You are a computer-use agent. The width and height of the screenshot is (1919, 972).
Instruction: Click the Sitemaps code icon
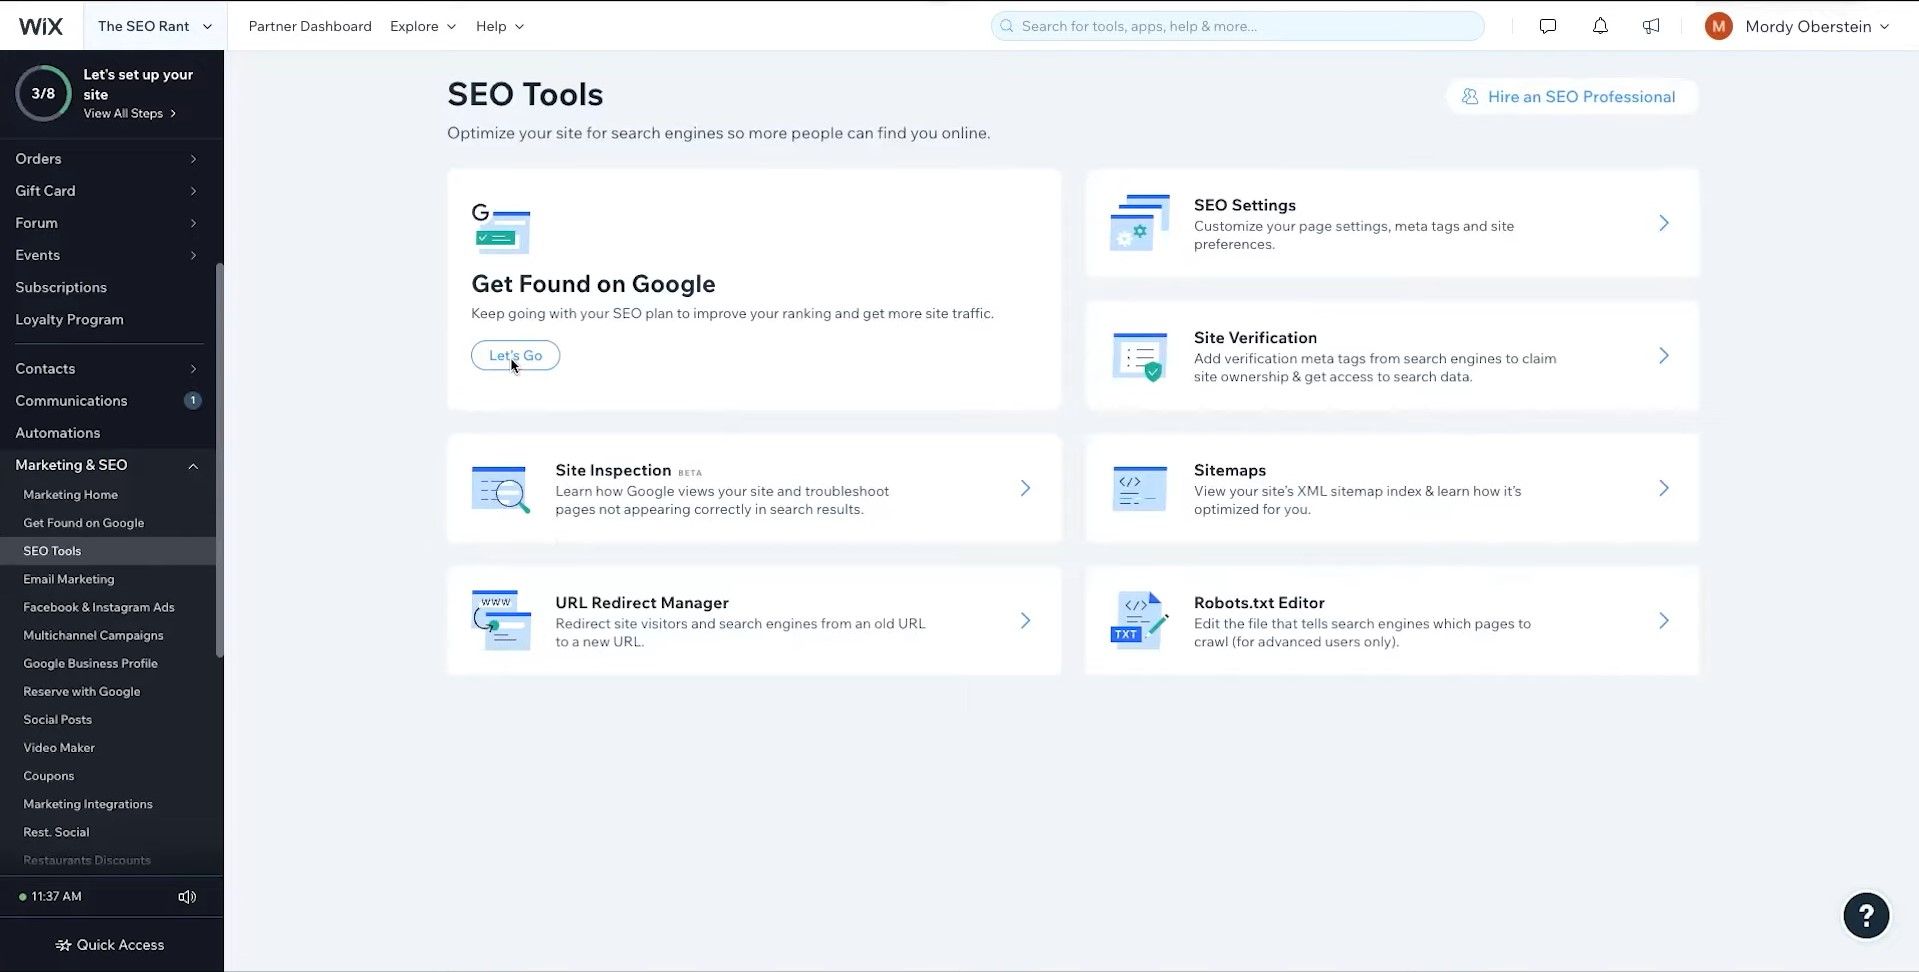[x=1139, y=489]
